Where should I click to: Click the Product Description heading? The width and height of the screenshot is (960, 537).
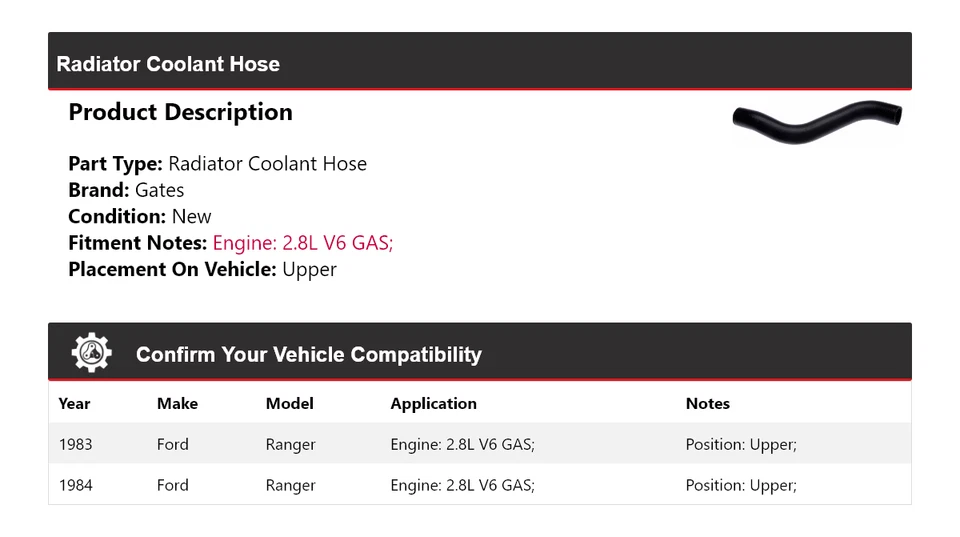pyautogui.click(x=180, y=112)
